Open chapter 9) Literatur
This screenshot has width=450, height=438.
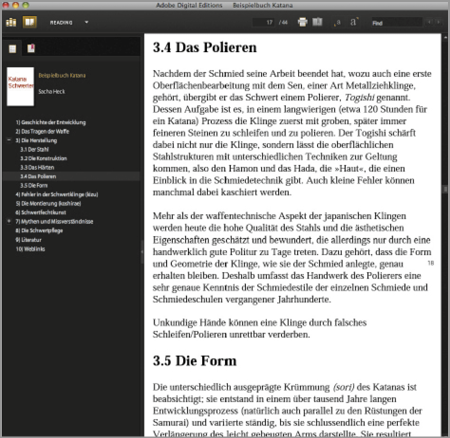click(x=28, y=240)
